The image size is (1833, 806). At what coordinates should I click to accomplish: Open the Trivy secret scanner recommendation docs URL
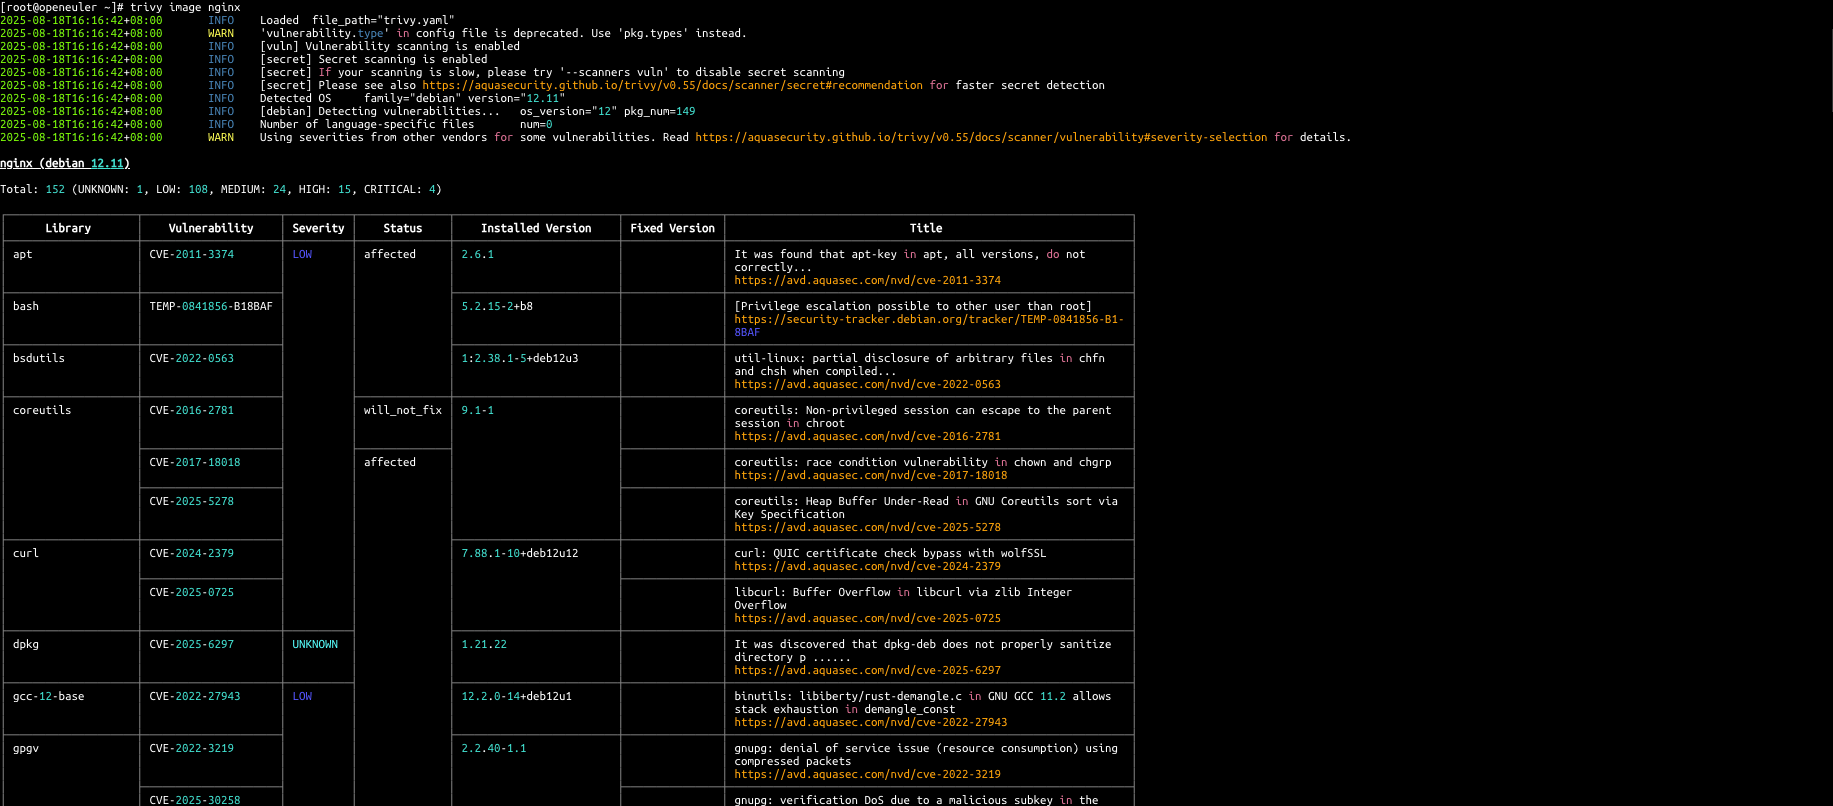point(672,86)
